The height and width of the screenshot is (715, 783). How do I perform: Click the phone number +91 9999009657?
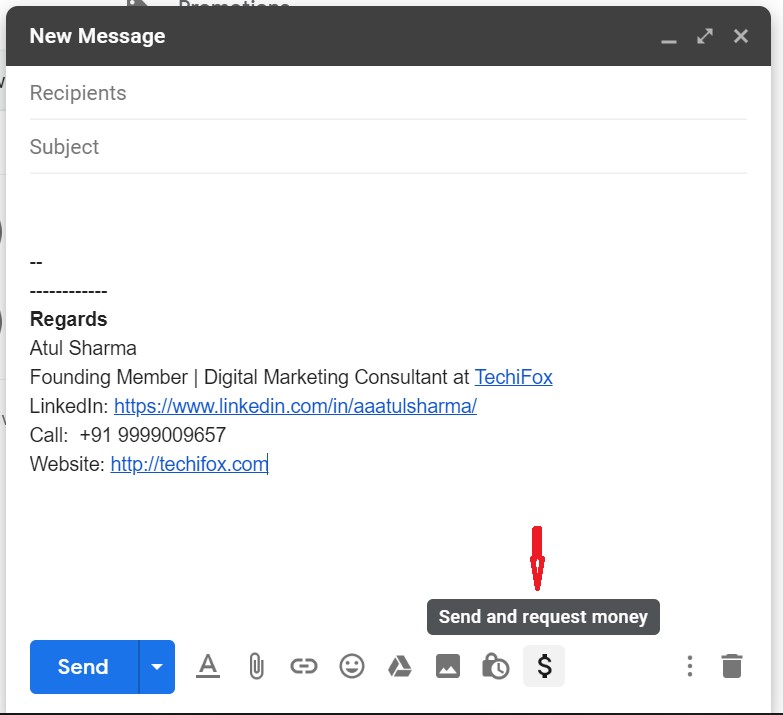coord(153,435)
